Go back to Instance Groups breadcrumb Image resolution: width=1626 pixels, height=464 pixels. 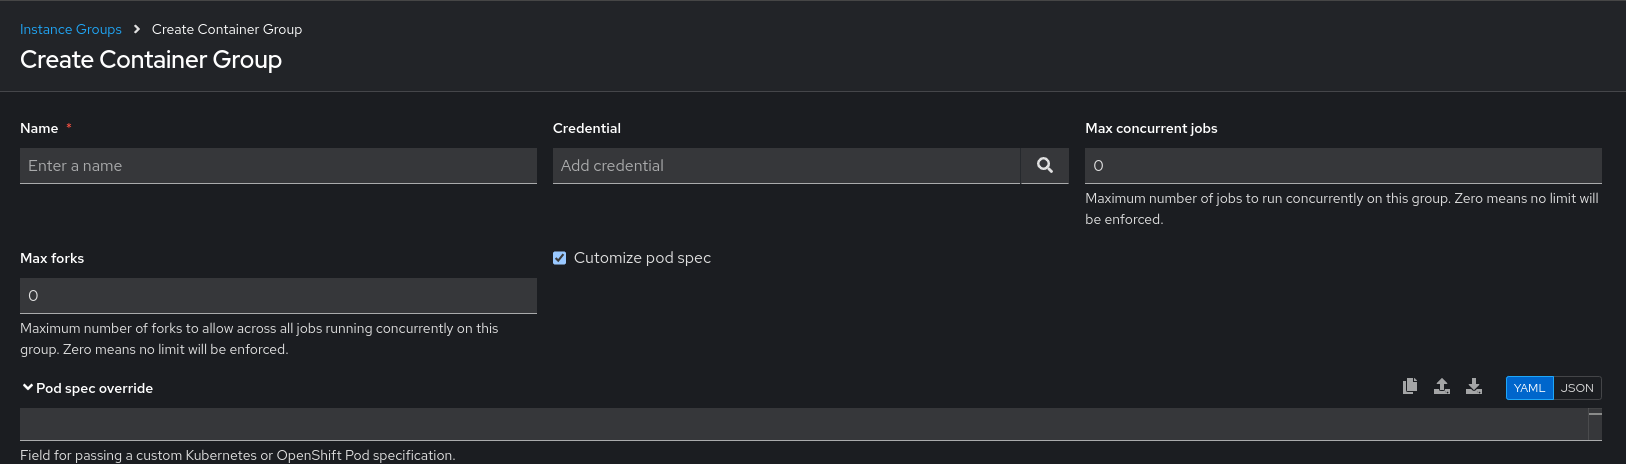tap(71, 29)
